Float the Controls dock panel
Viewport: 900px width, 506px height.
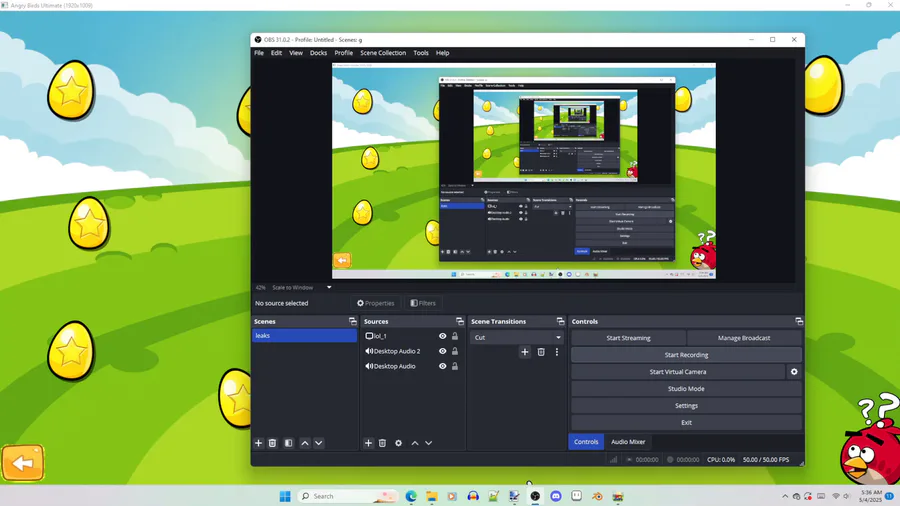click(798, 321)
